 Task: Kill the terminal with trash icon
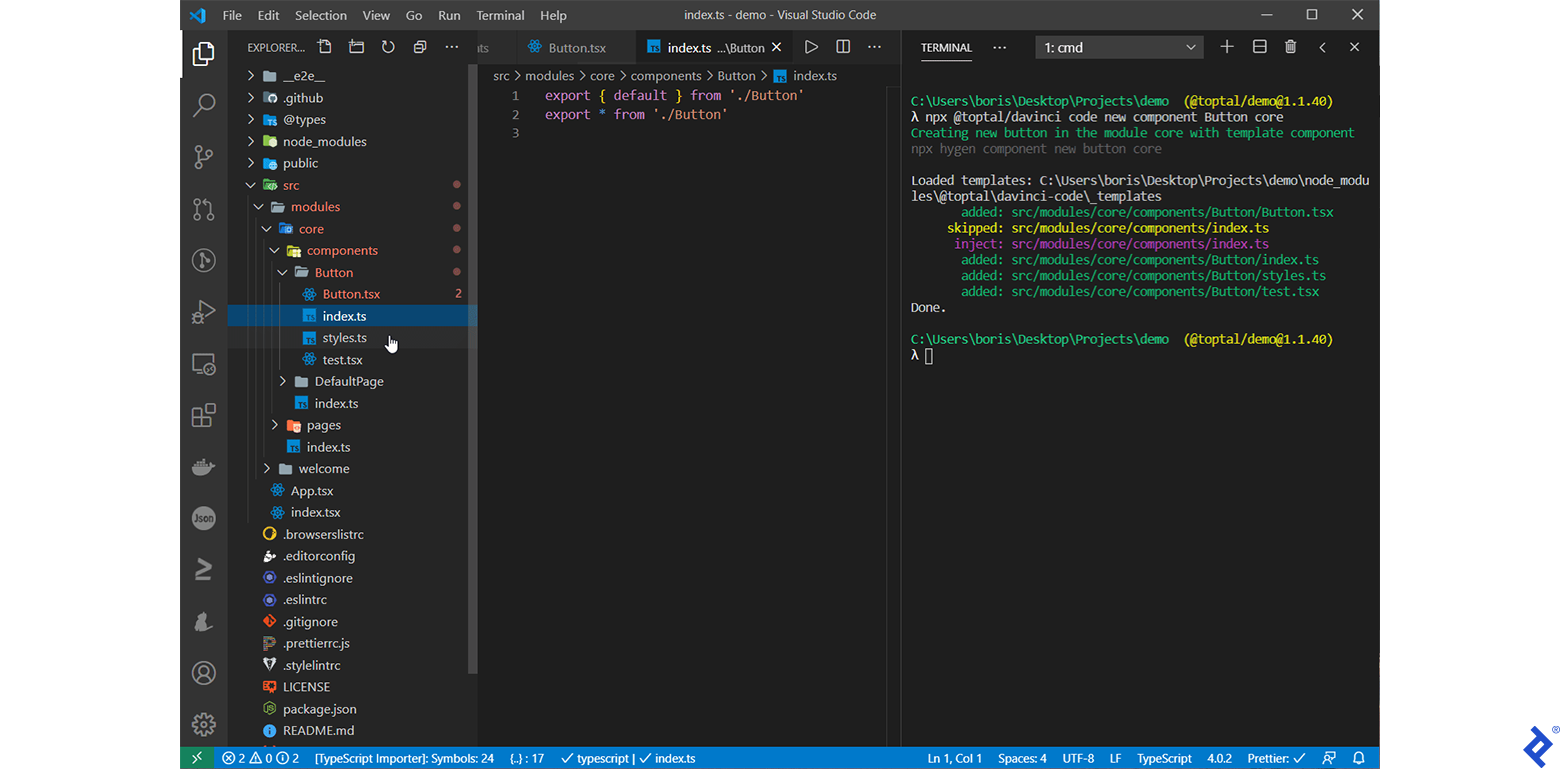point(1290,47)
